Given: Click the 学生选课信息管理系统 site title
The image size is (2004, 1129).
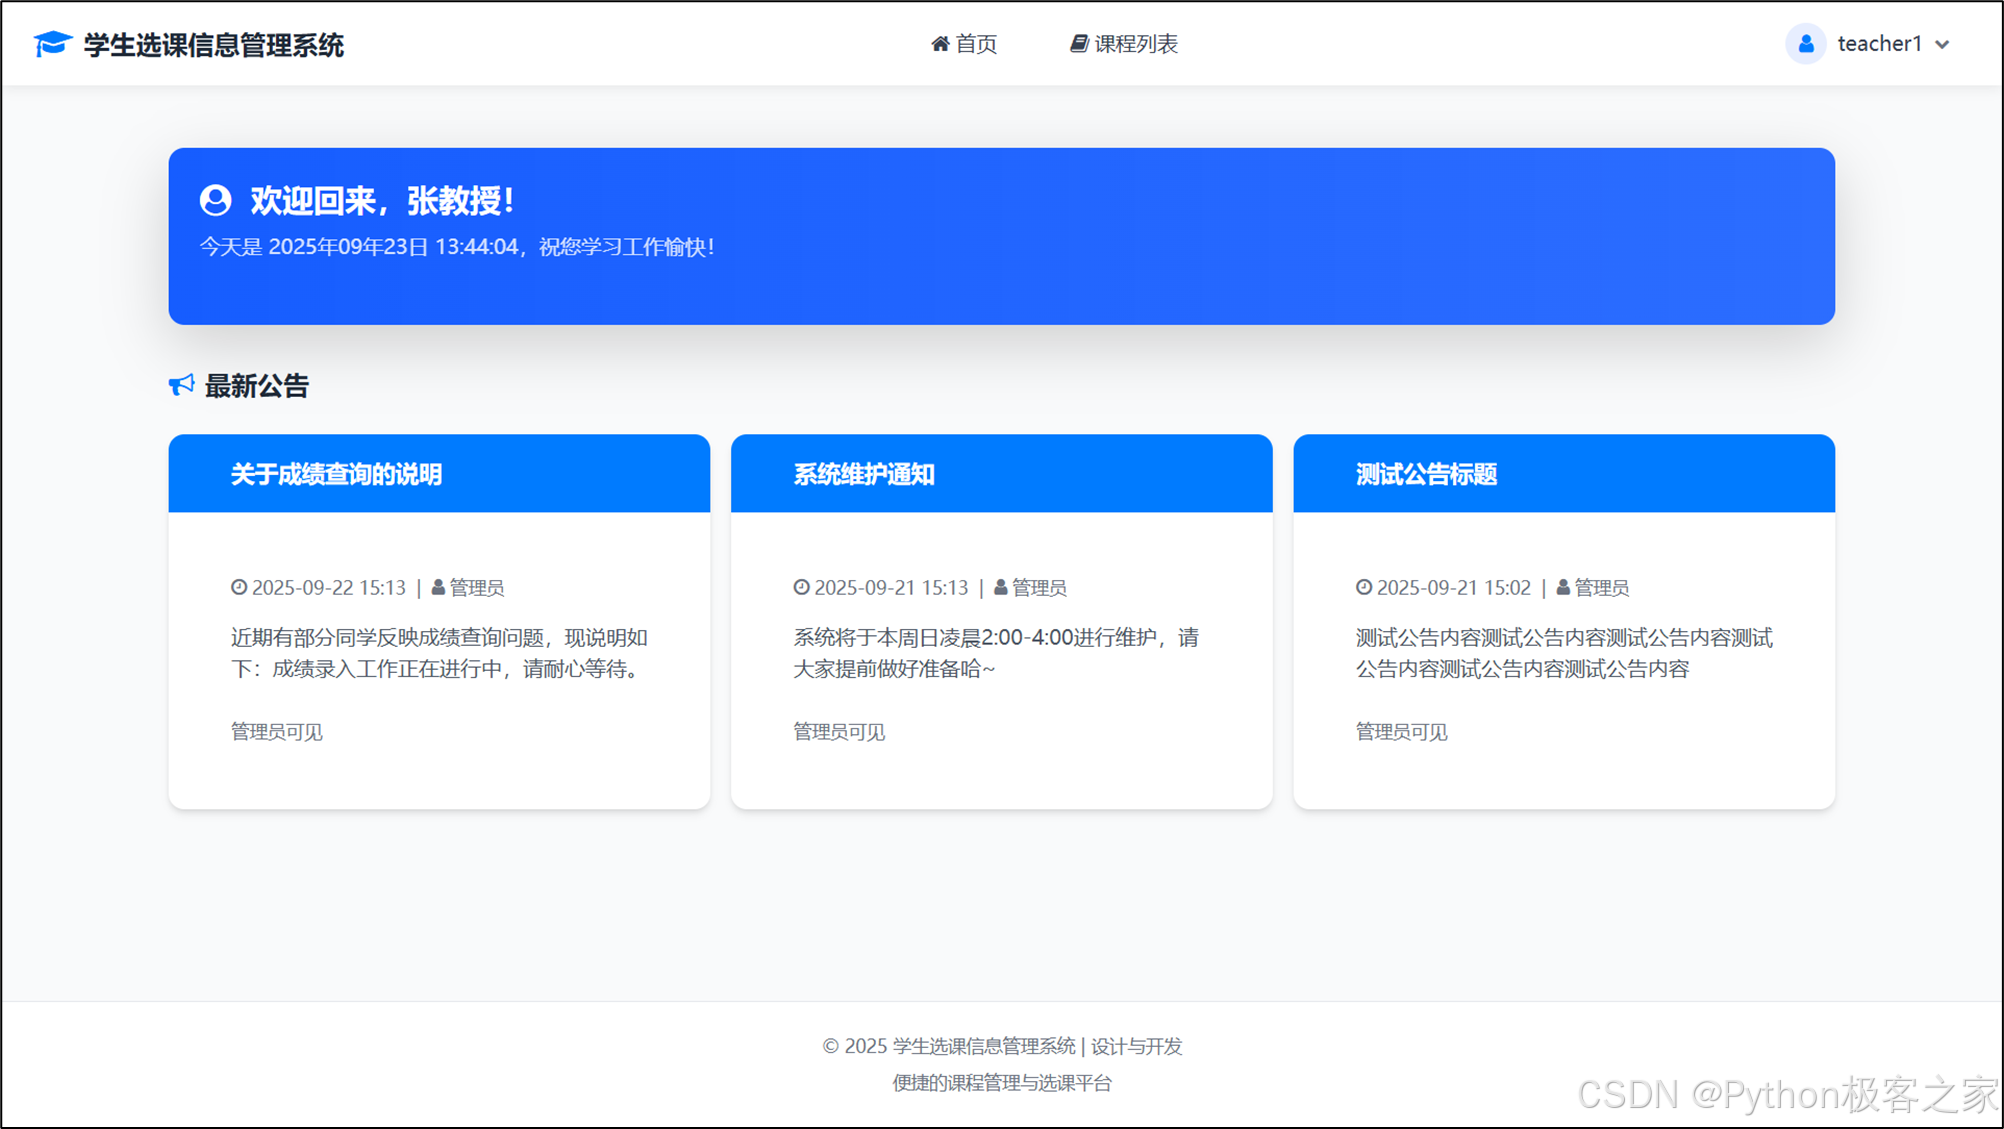Looking at the screenshot, I should tap(213, 45).
